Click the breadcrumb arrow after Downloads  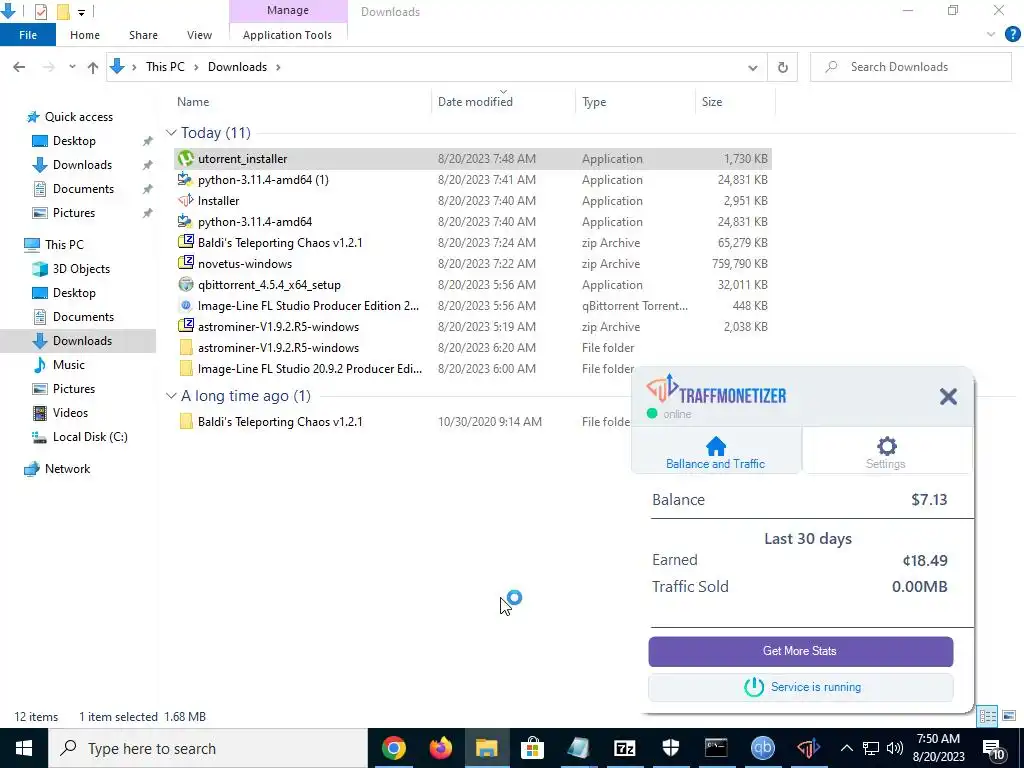(278, 67)
